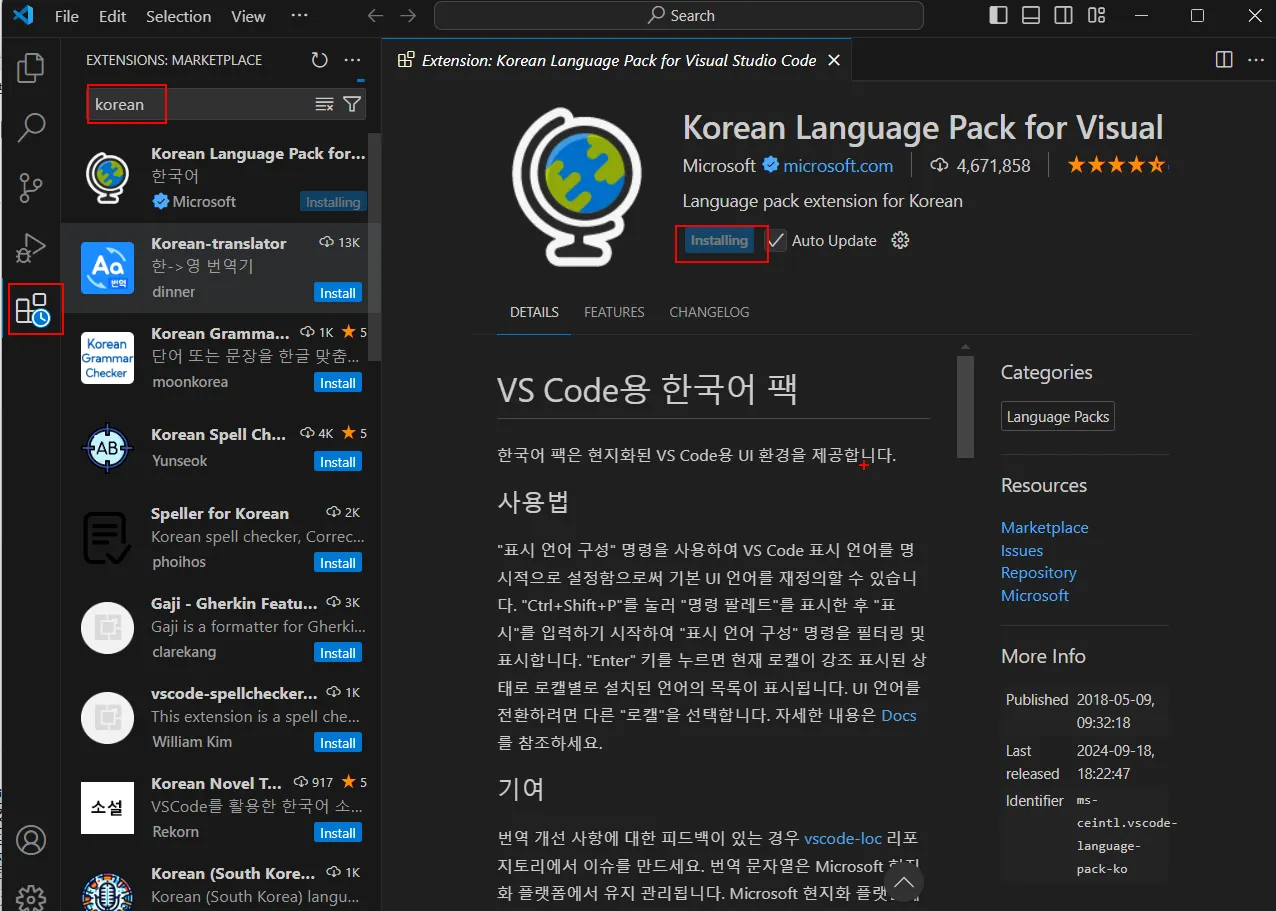
Task: Refresh the extensions marketplace list
Action: click(319, 60)
